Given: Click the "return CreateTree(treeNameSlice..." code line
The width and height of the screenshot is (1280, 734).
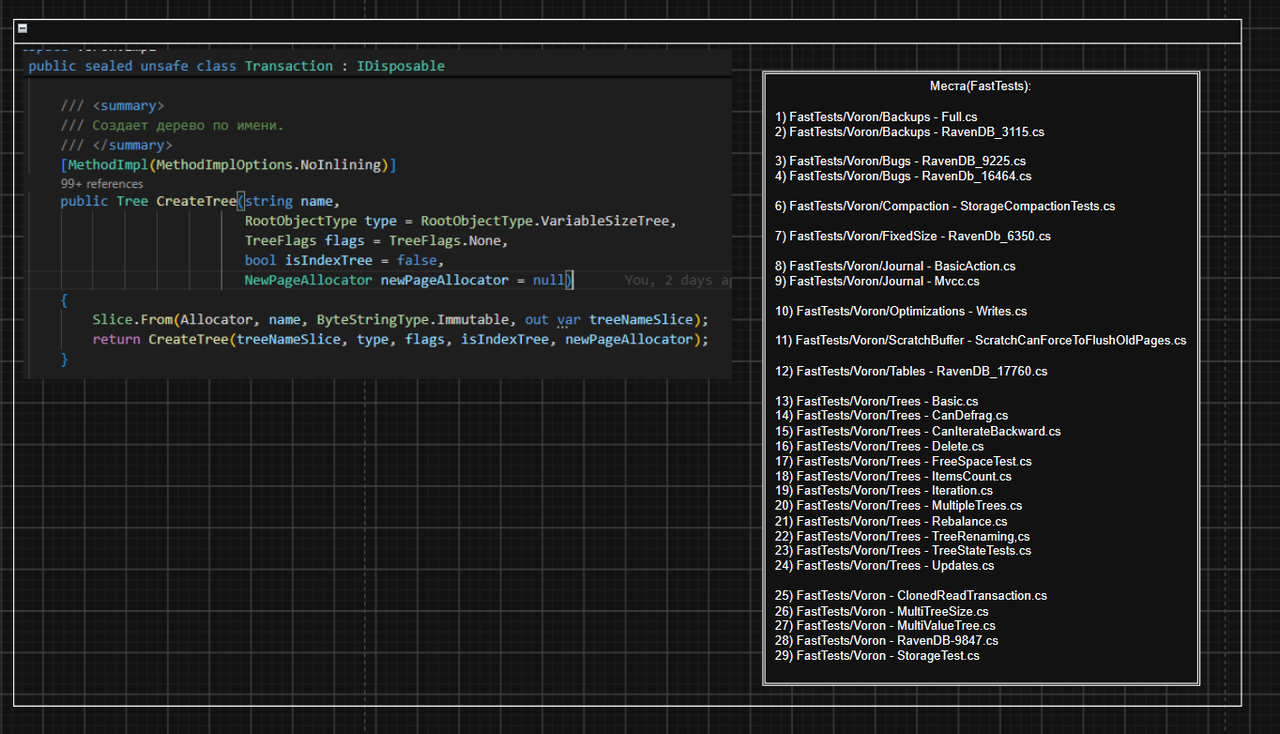Looking at the screenshot, I should click(x=400, y=340).
